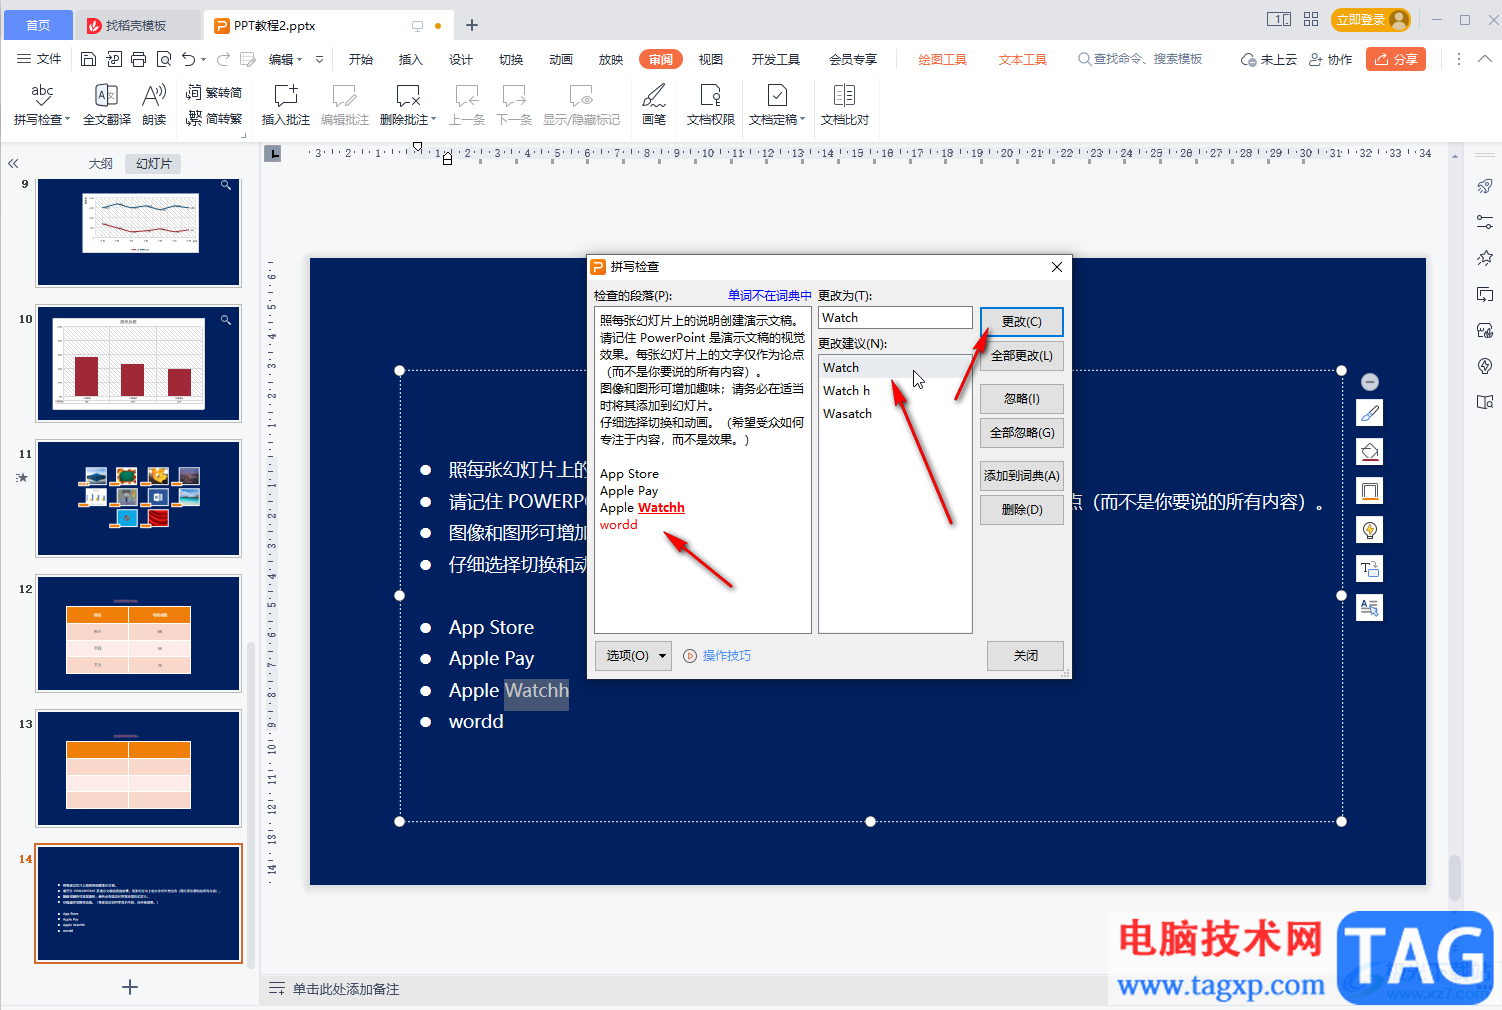The image size is (1502, 1010).
Task: Switch to the 插入 ribbon tab
Action: click(x=411, y=59)
